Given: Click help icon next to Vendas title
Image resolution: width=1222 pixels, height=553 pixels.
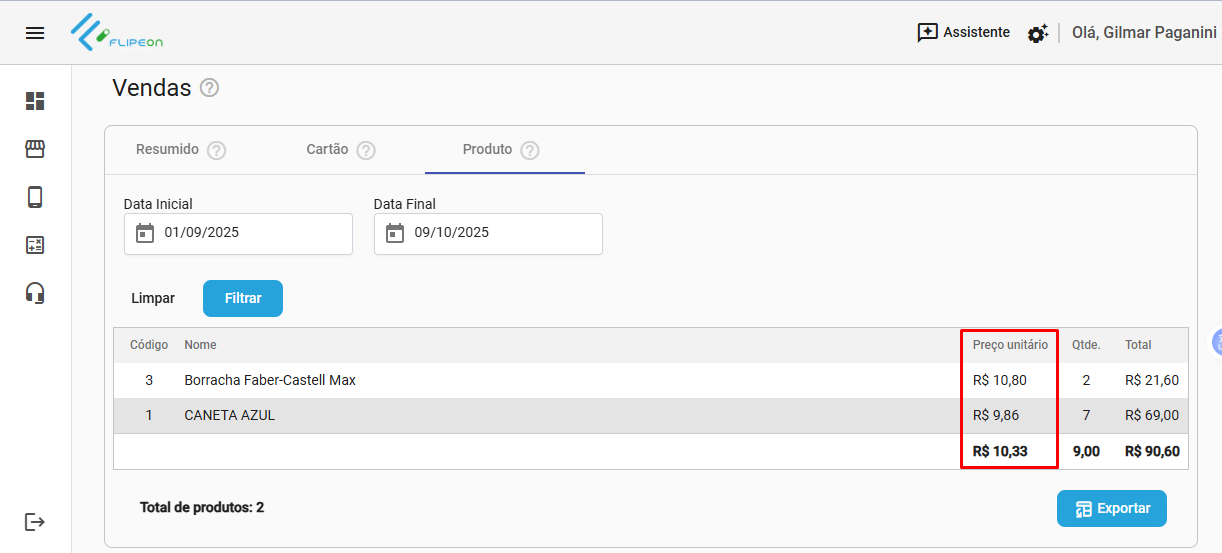Looking at the screenshot, I should [x=209, y=88].
